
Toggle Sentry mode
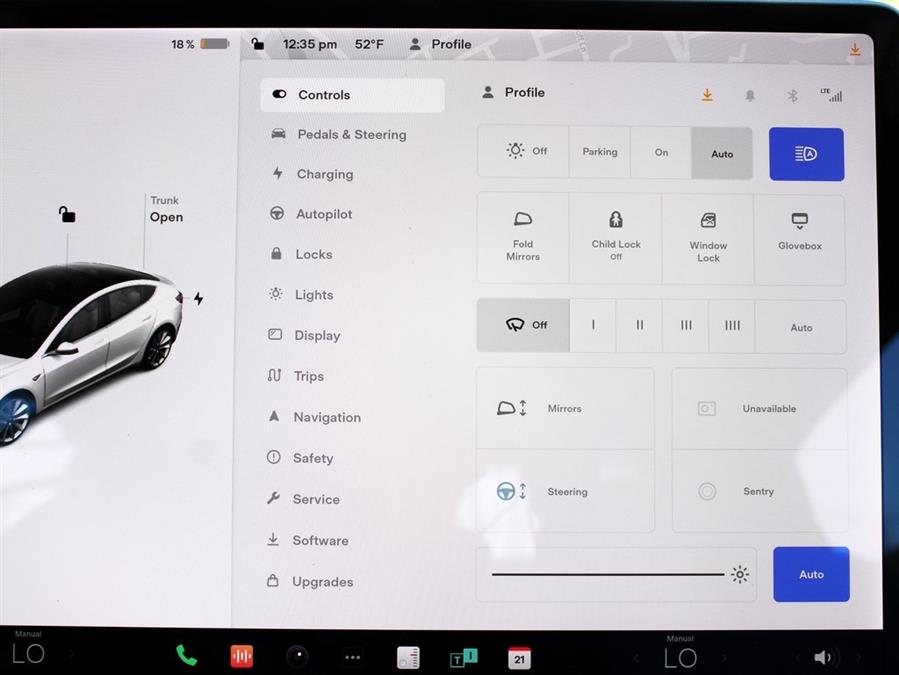(759, 491)
